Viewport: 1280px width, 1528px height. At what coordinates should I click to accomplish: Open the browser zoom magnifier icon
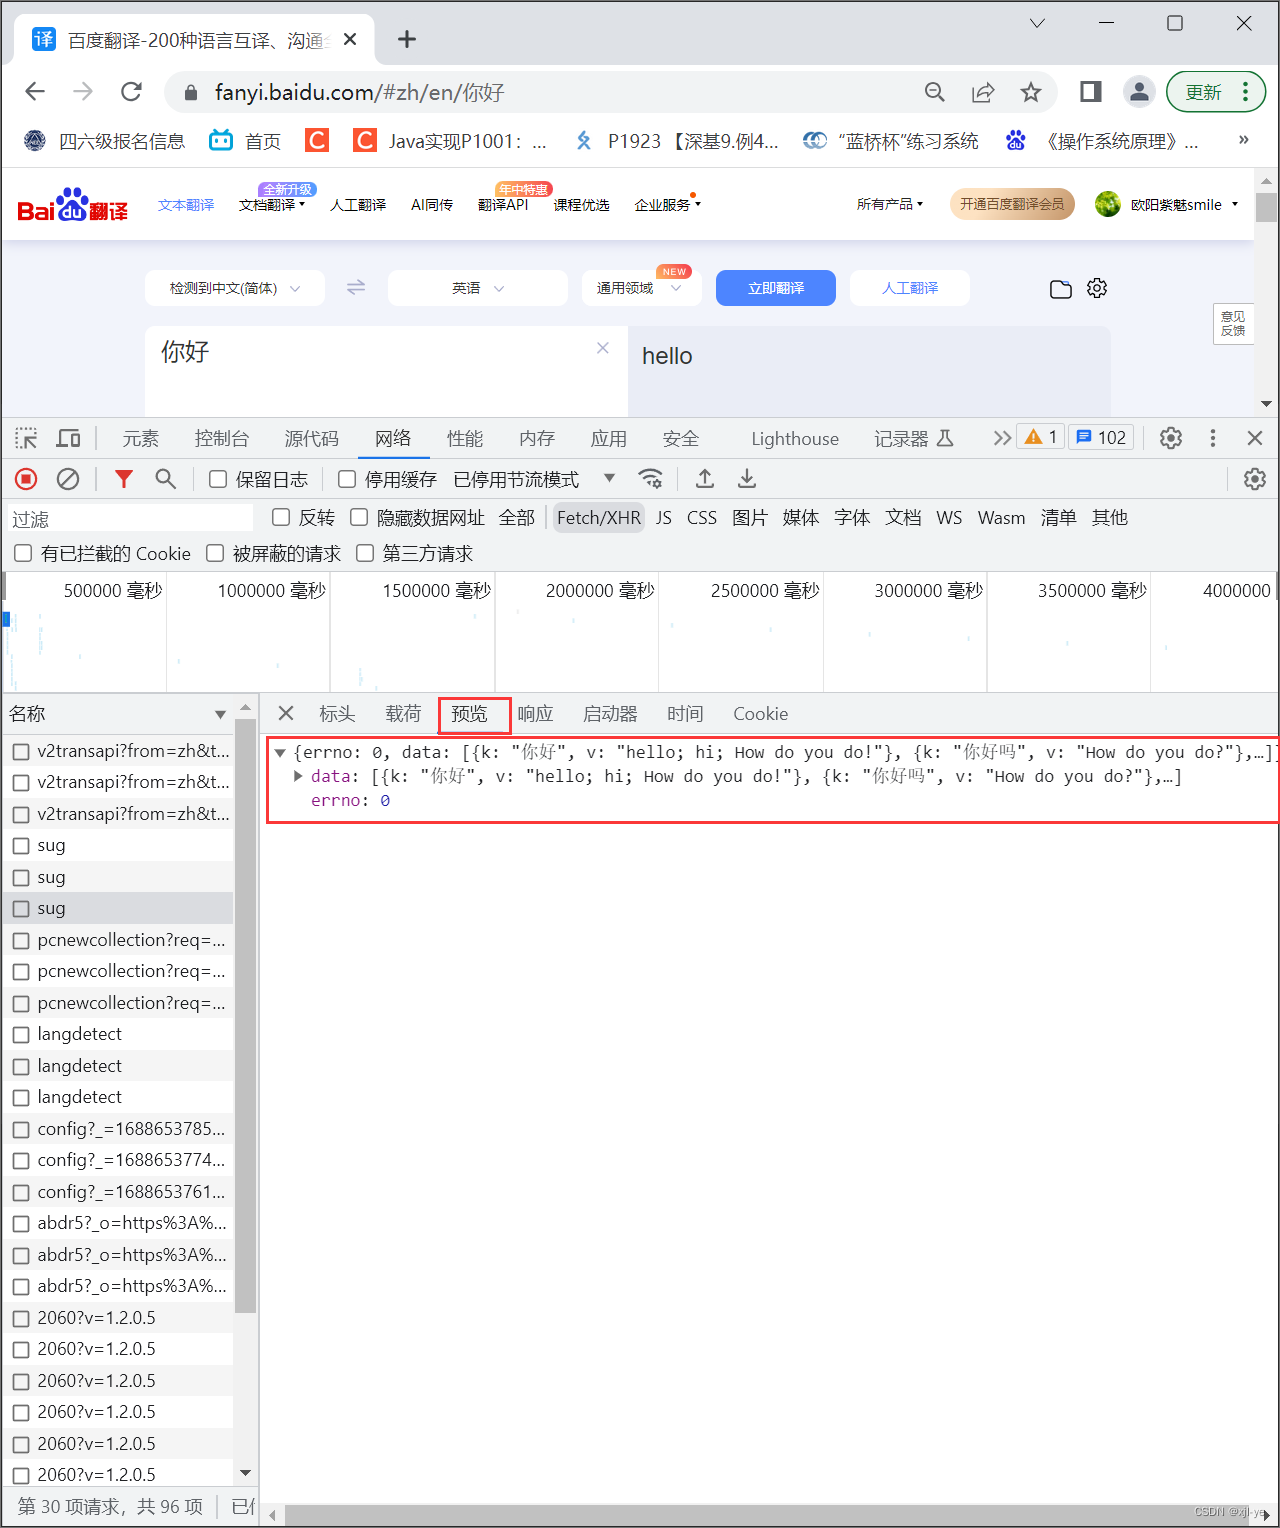935,92
